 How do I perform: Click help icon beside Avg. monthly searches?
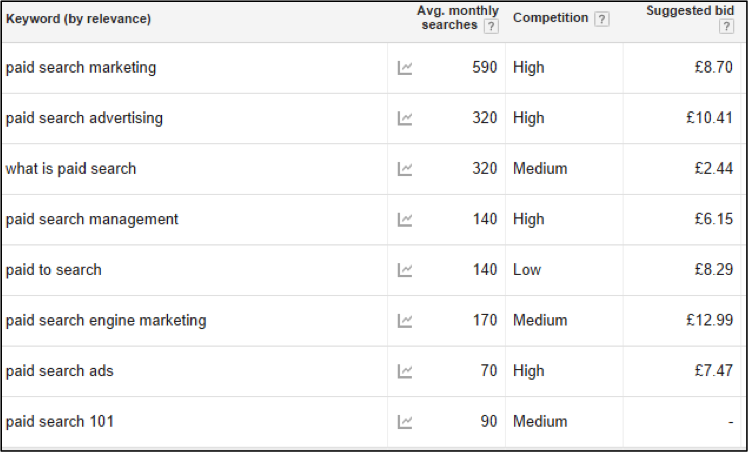pos(491,26)
